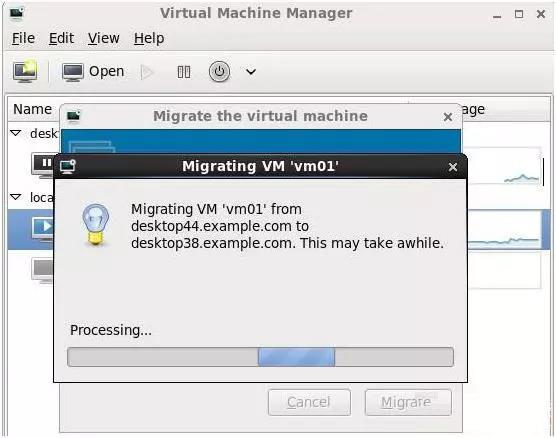Pause the virtual machine from toolbar

click(x=184, y=72)
